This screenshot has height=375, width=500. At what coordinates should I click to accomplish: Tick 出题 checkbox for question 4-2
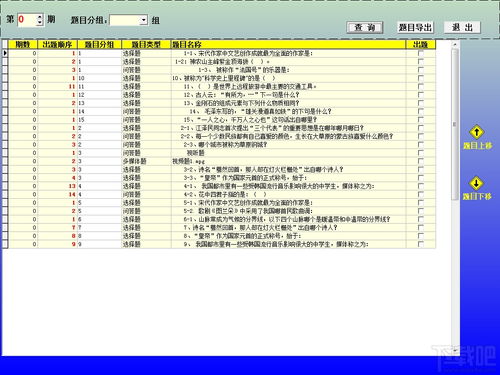421,194
